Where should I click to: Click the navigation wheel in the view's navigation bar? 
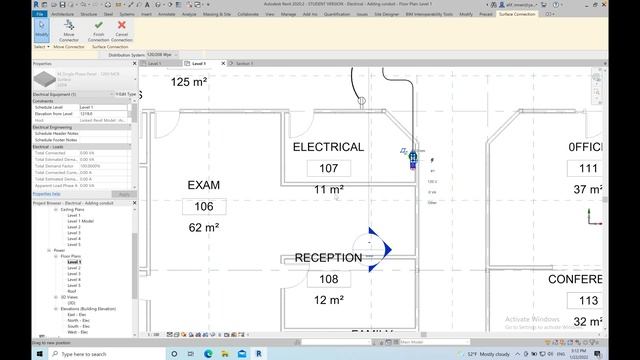tap(596, 78)
